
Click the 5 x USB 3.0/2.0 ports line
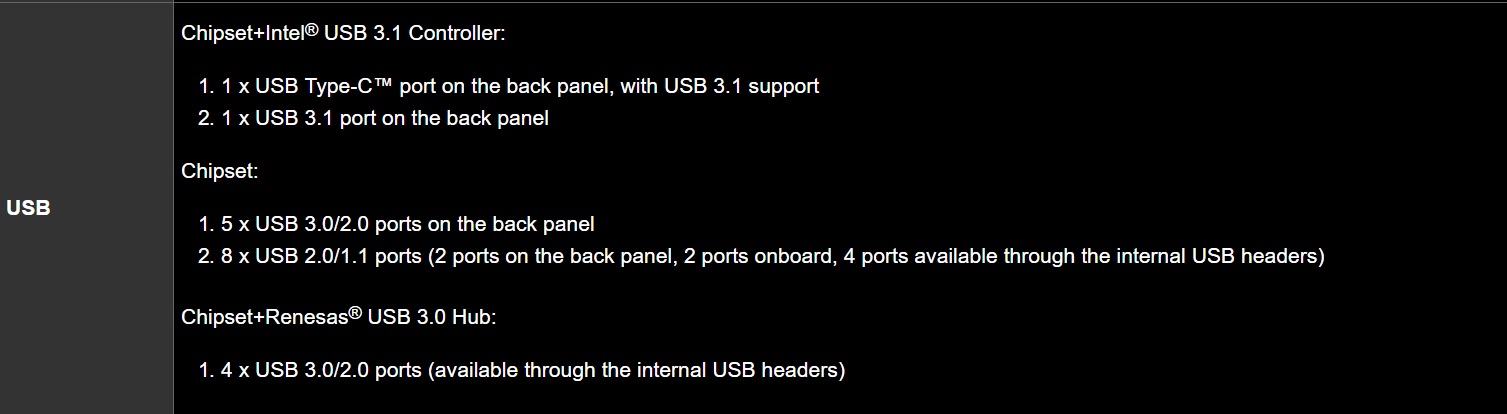pos(408,224)
